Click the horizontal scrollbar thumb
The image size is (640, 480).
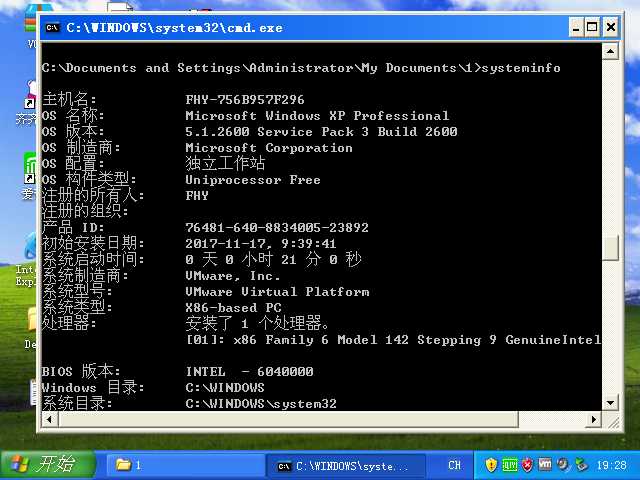click(x=288, y=419)
